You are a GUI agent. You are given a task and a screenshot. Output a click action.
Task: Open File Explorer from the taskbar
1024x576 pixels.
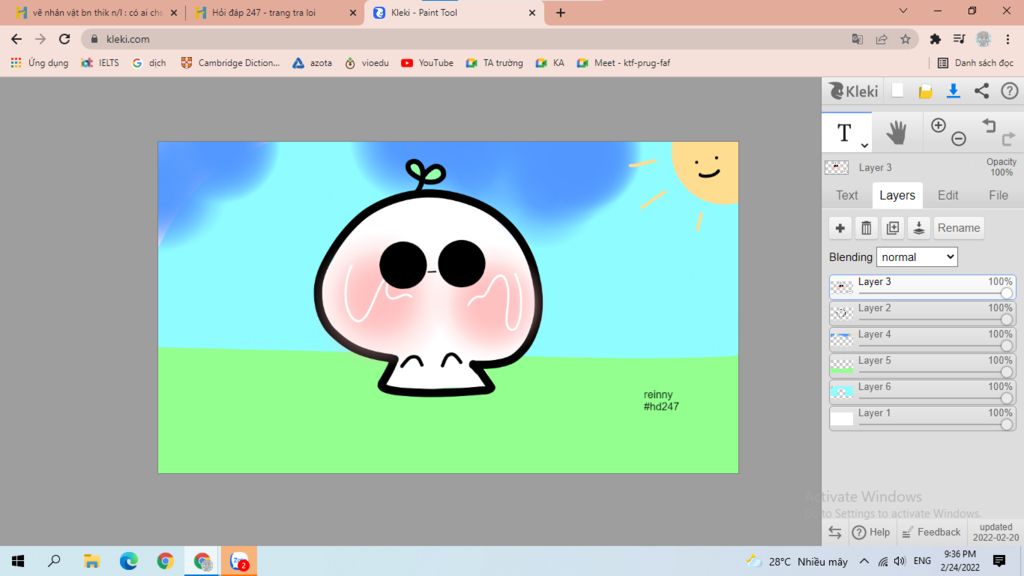click(x=91, y=561)
